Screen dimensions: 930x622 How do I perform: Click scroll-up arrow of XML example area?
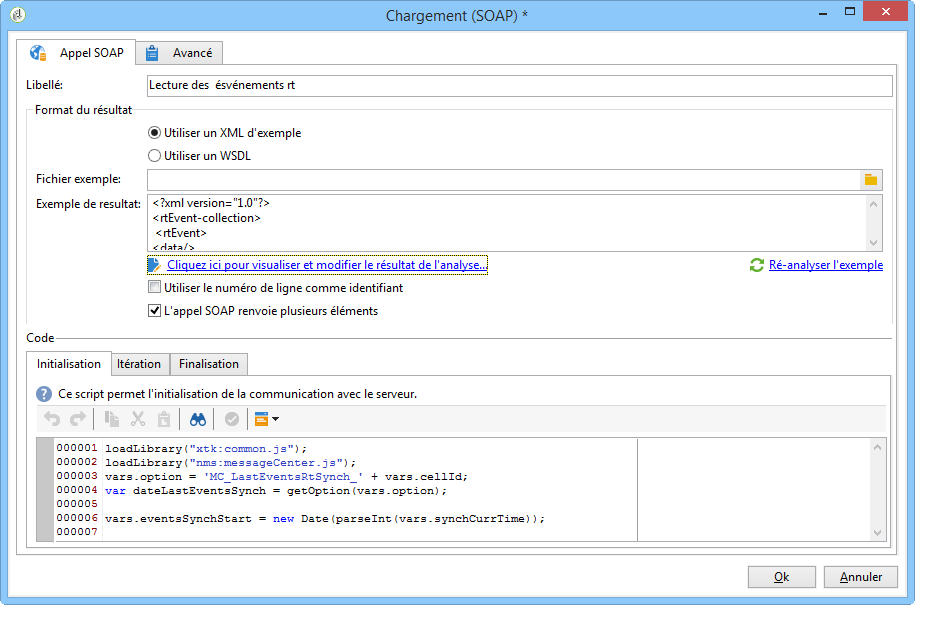pyautogui.click(x=874, y=204)
